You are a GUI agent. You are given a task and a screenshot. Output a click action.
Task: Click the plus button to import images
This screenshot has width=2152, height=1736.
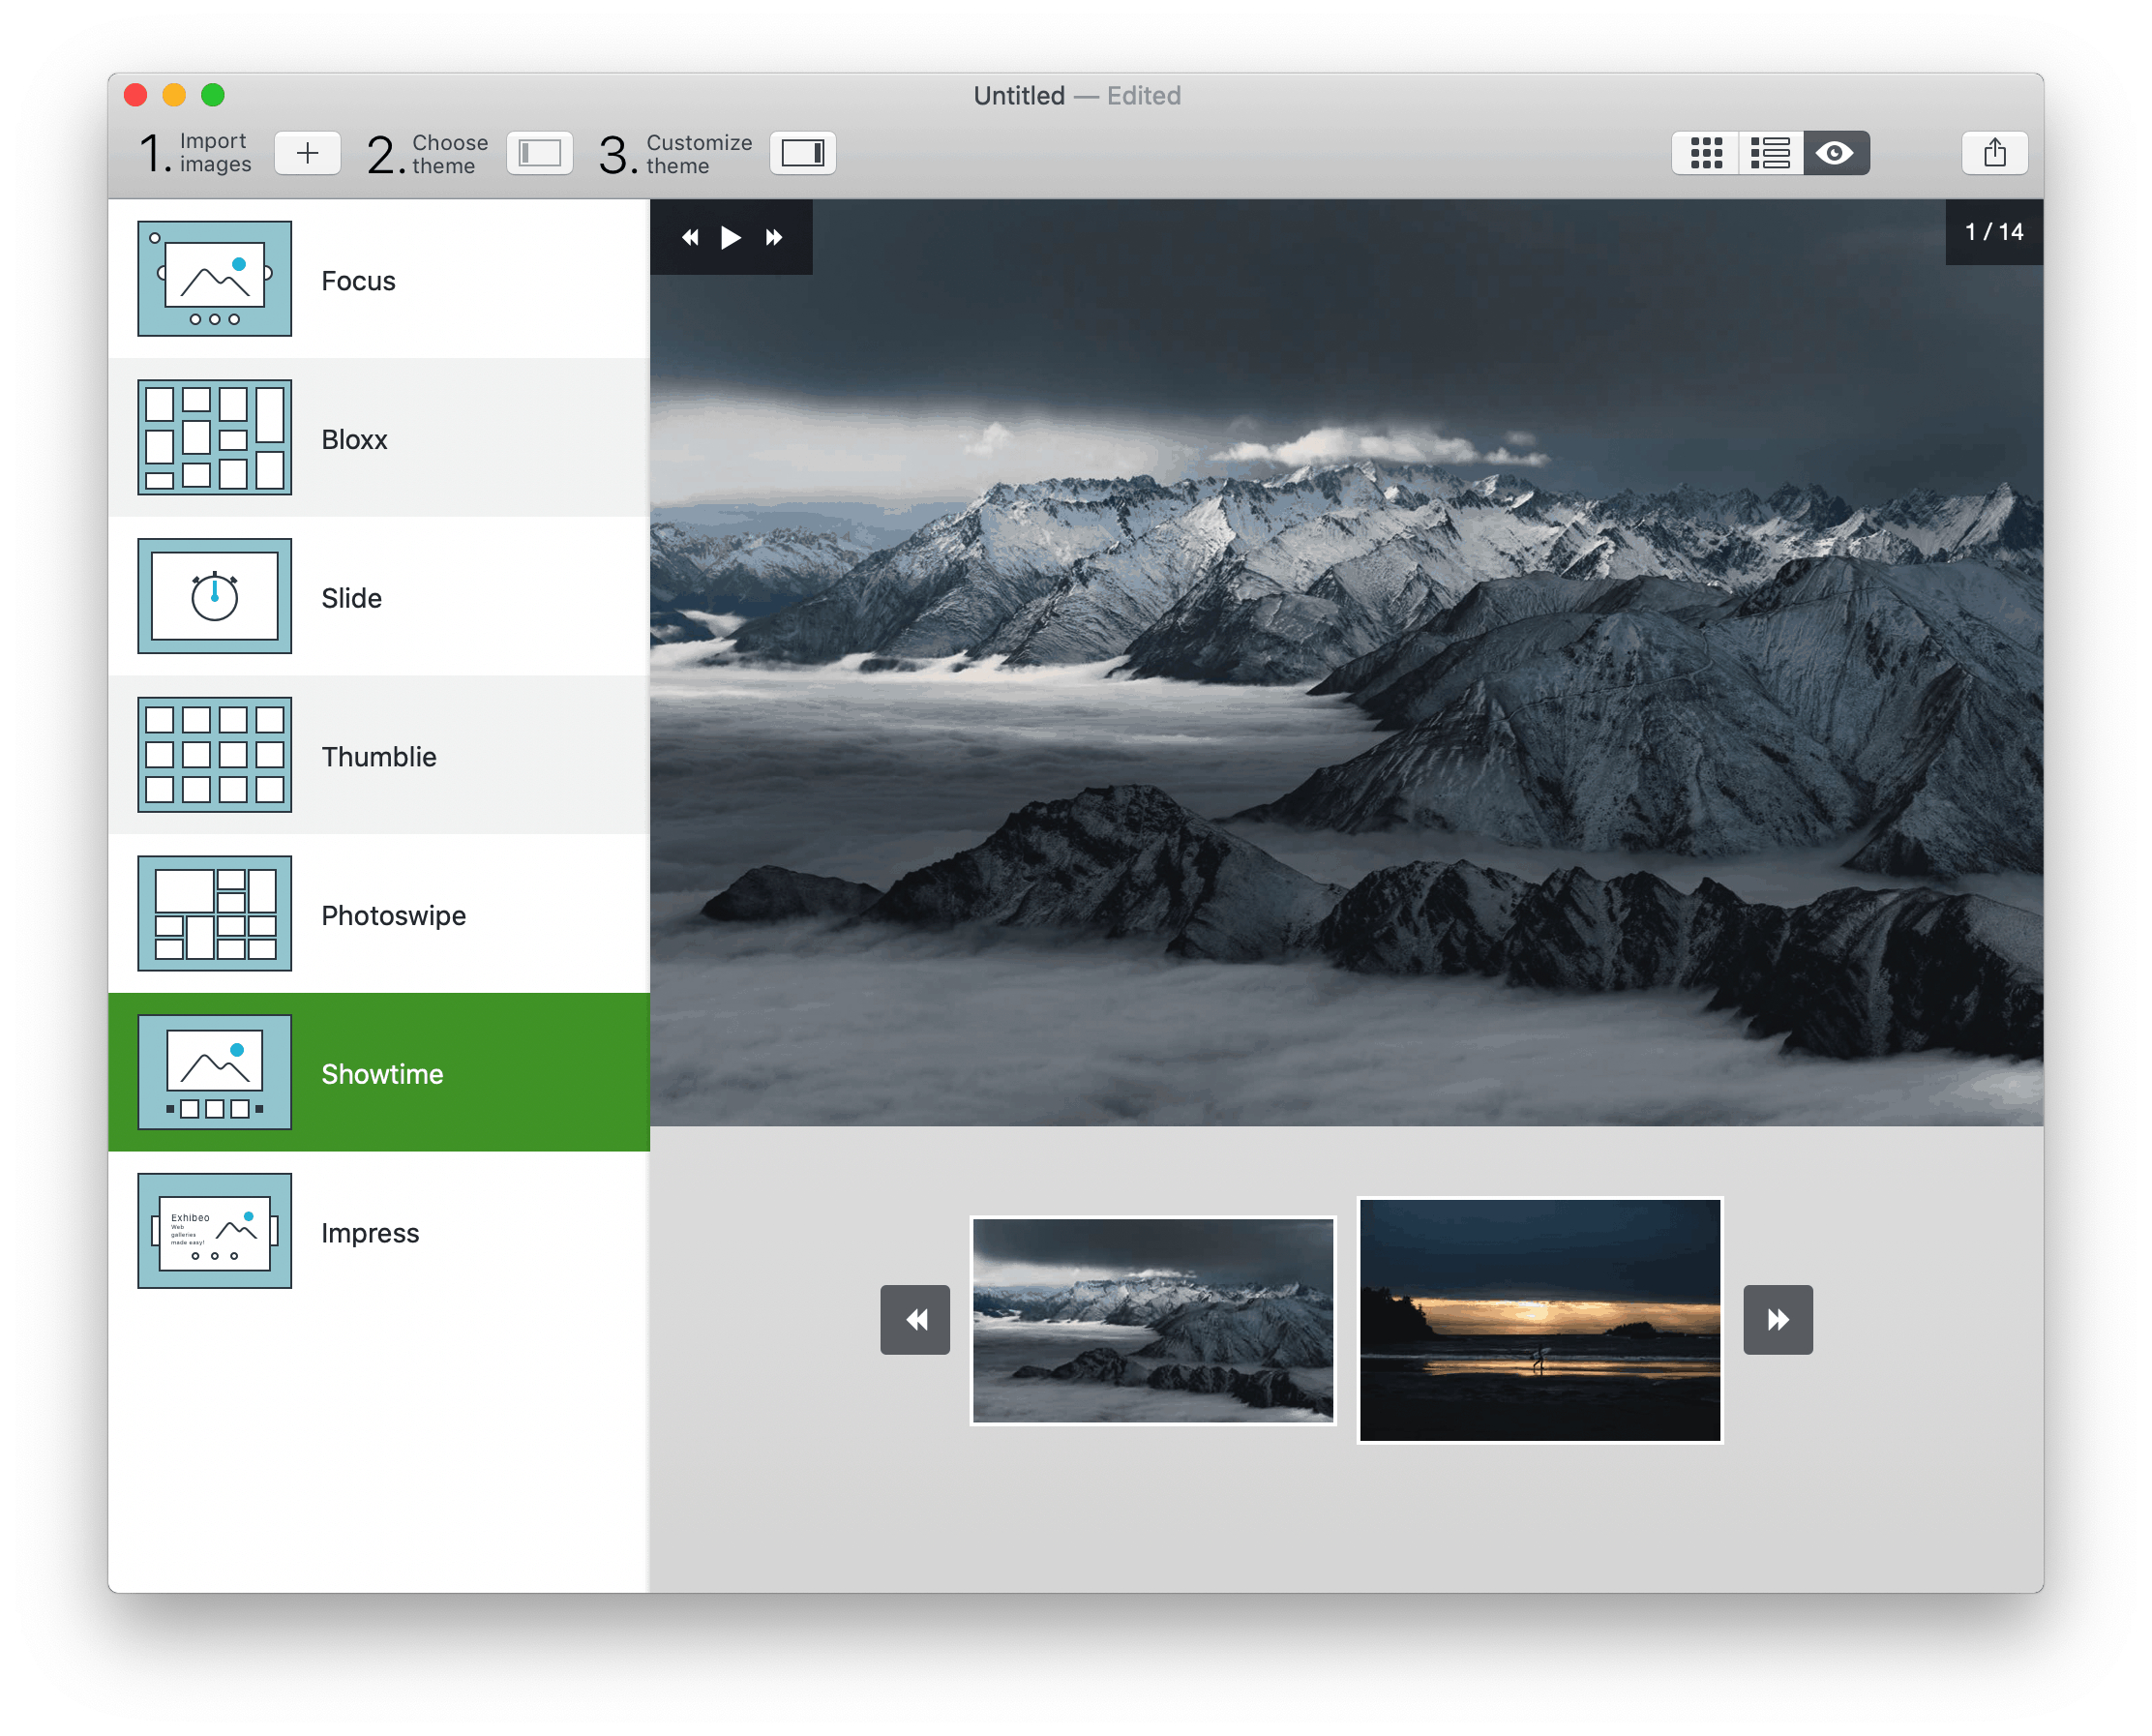[x=307, y=153]
